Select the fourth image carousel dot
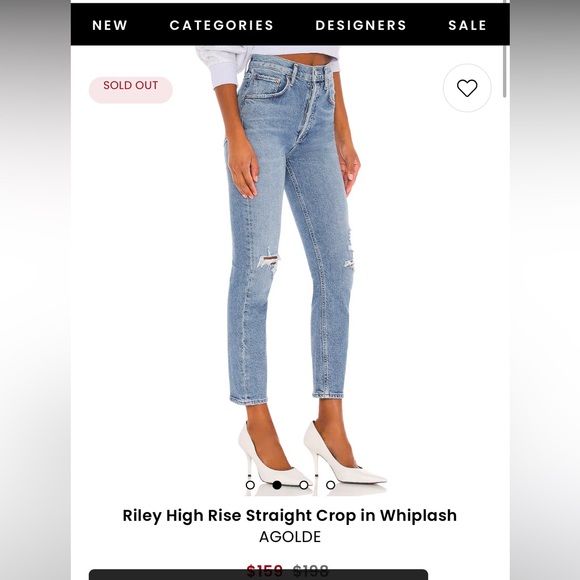Screen dimensions: 580x580 pyautogui.click(x=330, y=485)
